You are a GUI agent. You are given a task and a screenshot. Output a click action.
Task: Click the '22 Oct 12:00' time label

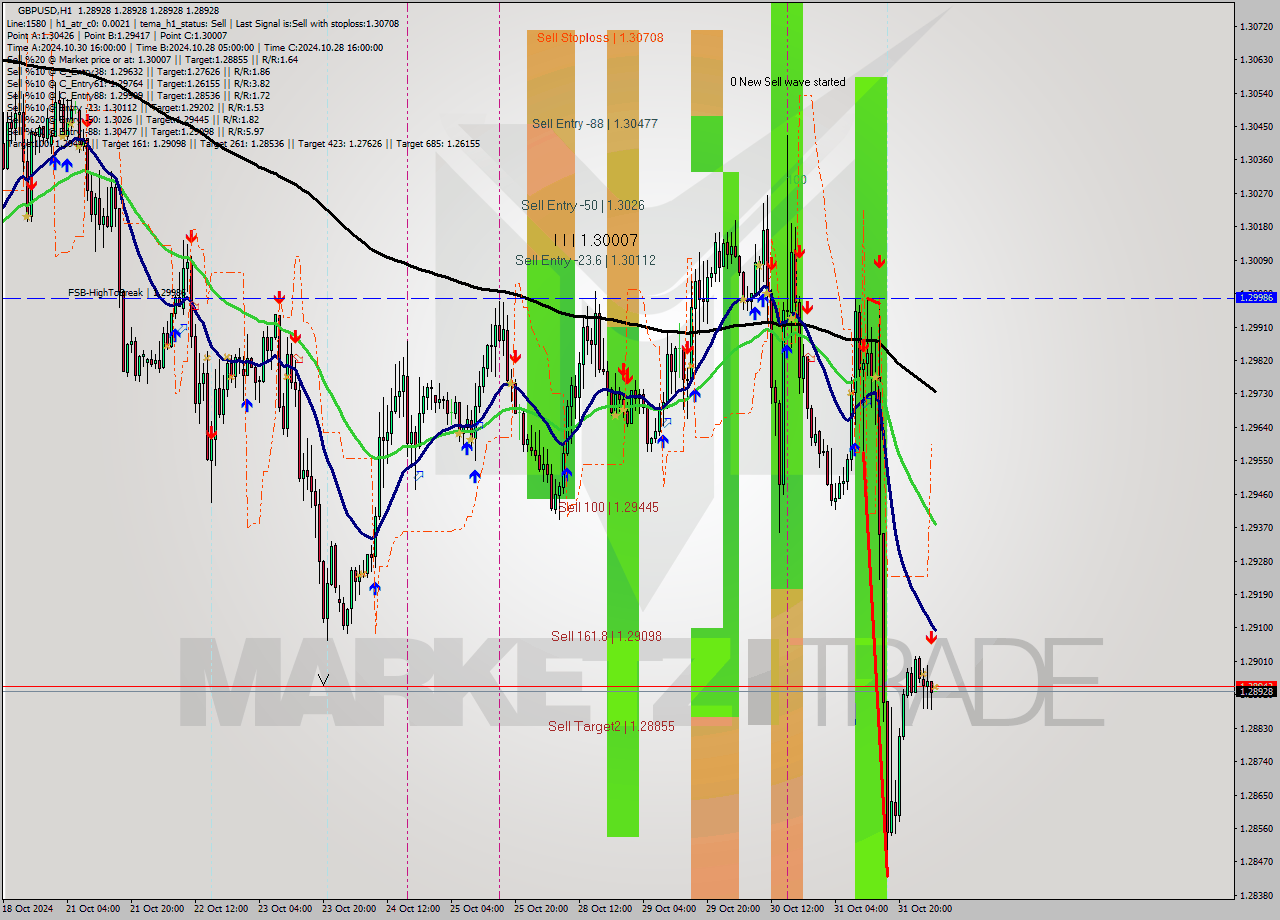coord(221,909)
